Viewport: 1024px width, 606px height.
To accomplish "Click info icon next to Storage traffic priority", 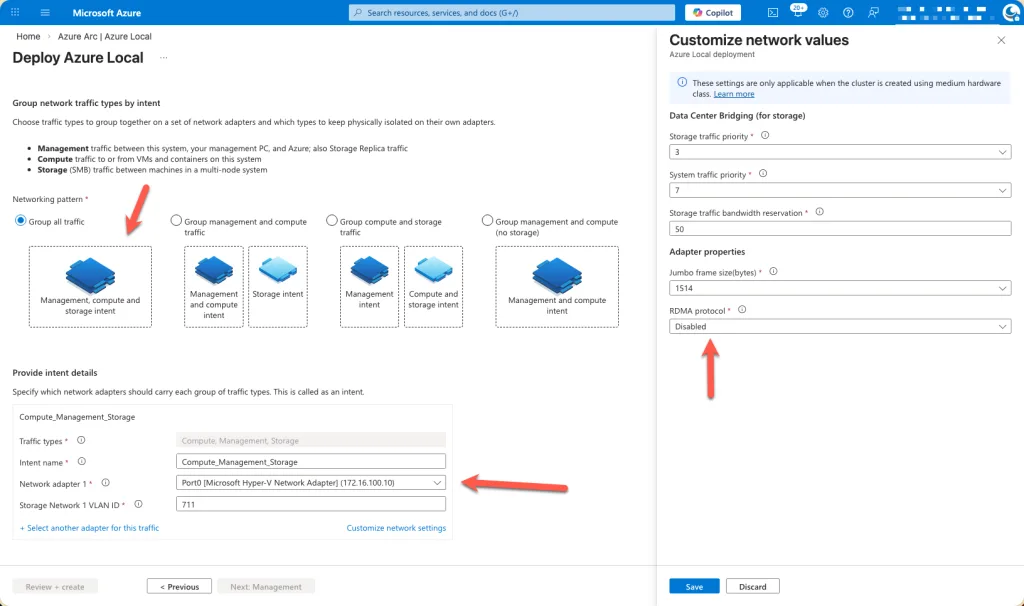I will (x=765, y=135).
